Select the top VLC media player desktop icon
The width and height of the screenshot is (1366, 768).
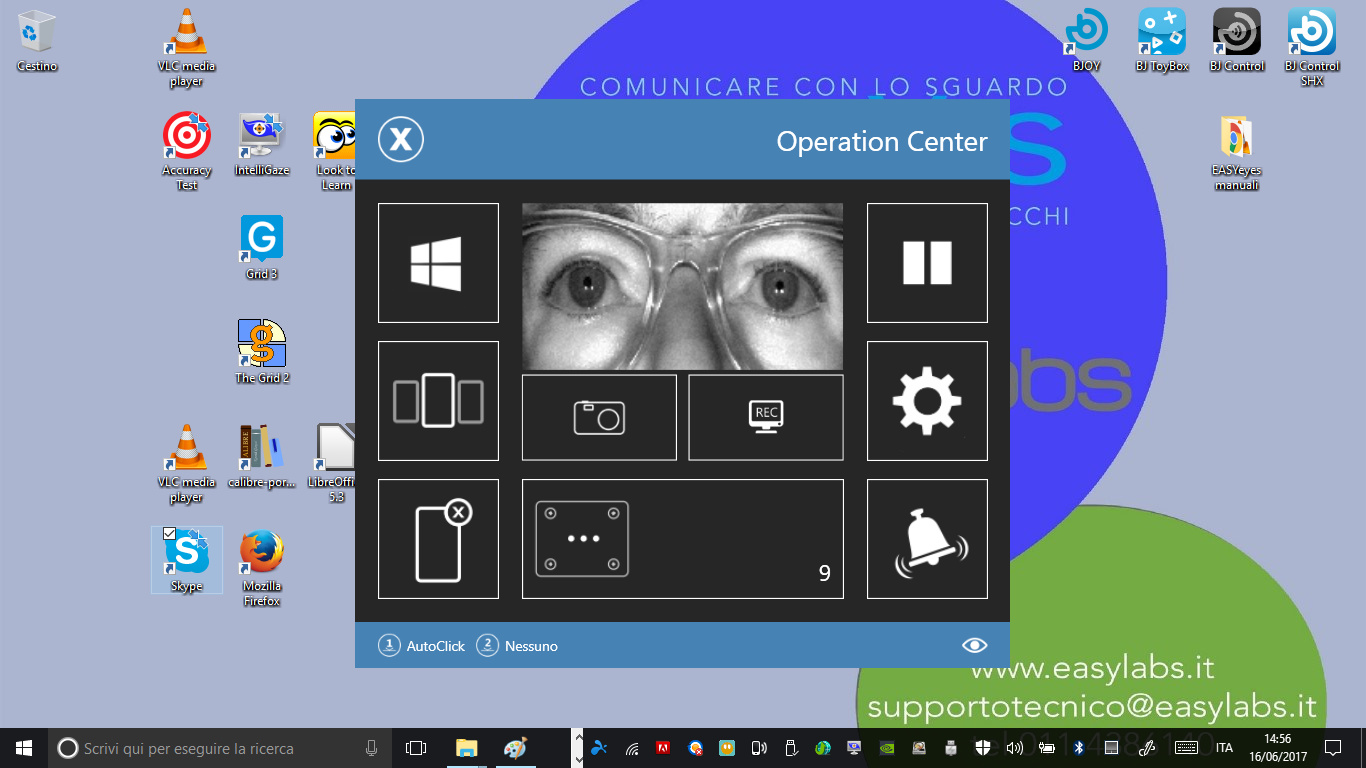click(x=186, y=48)
